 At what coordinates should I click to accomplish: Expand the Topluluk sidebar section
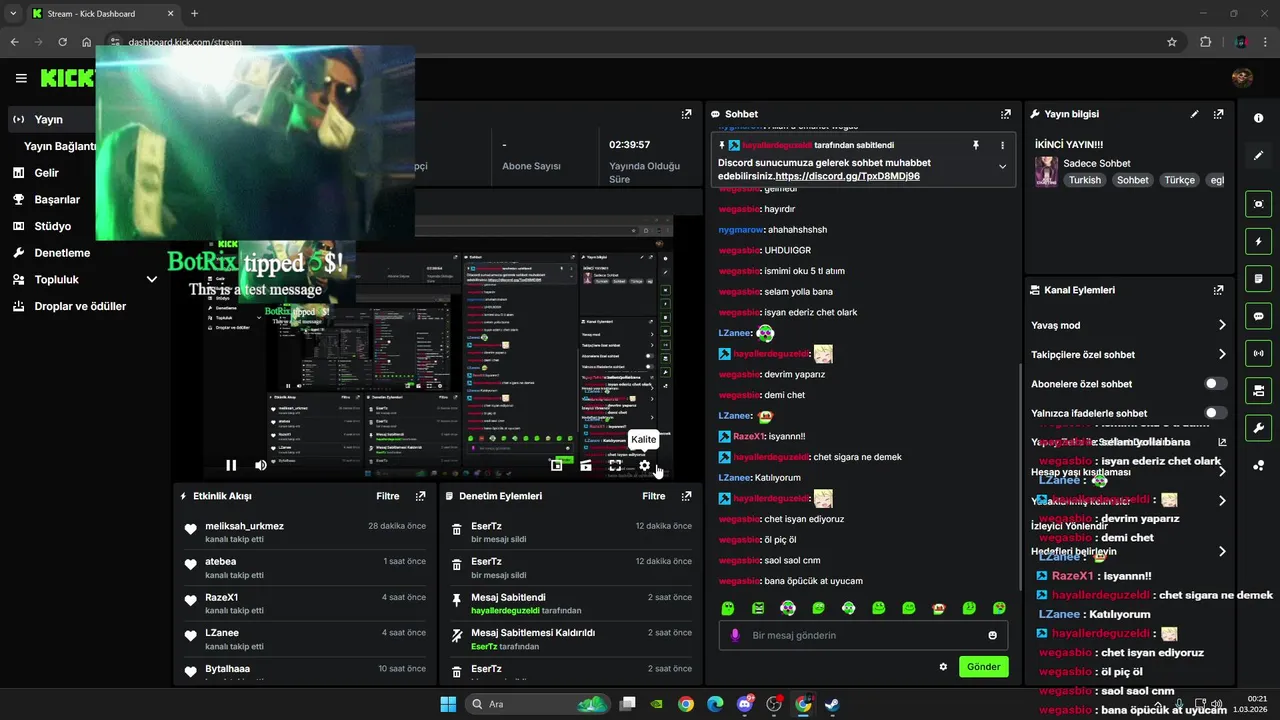click(x=84, y=280)
